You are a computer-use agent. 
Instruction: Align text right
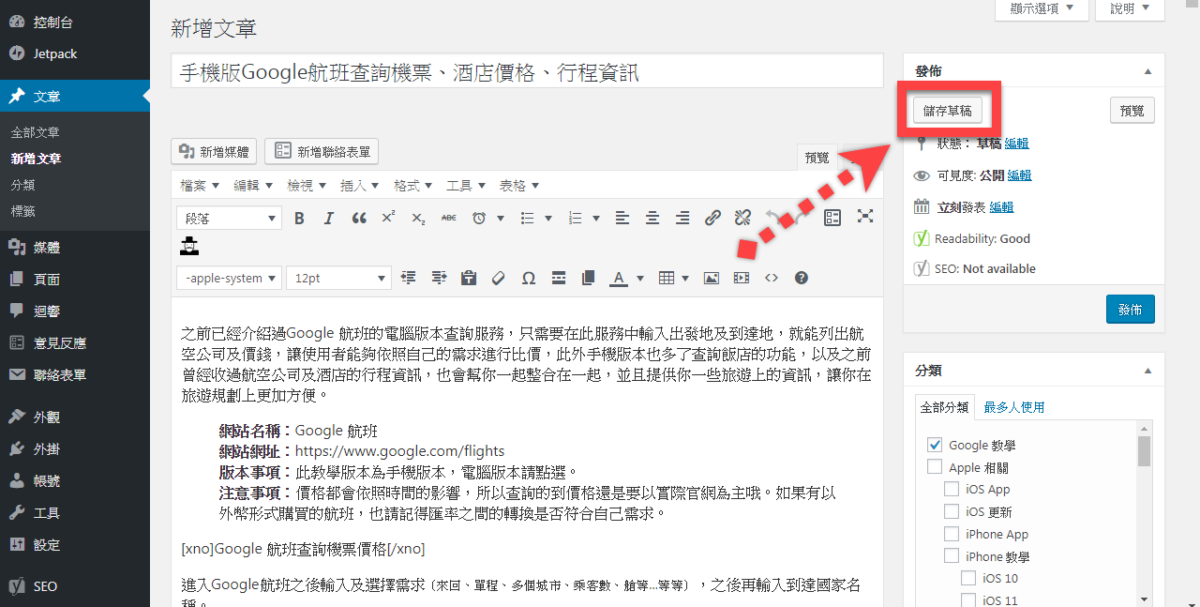coord(682,217)
